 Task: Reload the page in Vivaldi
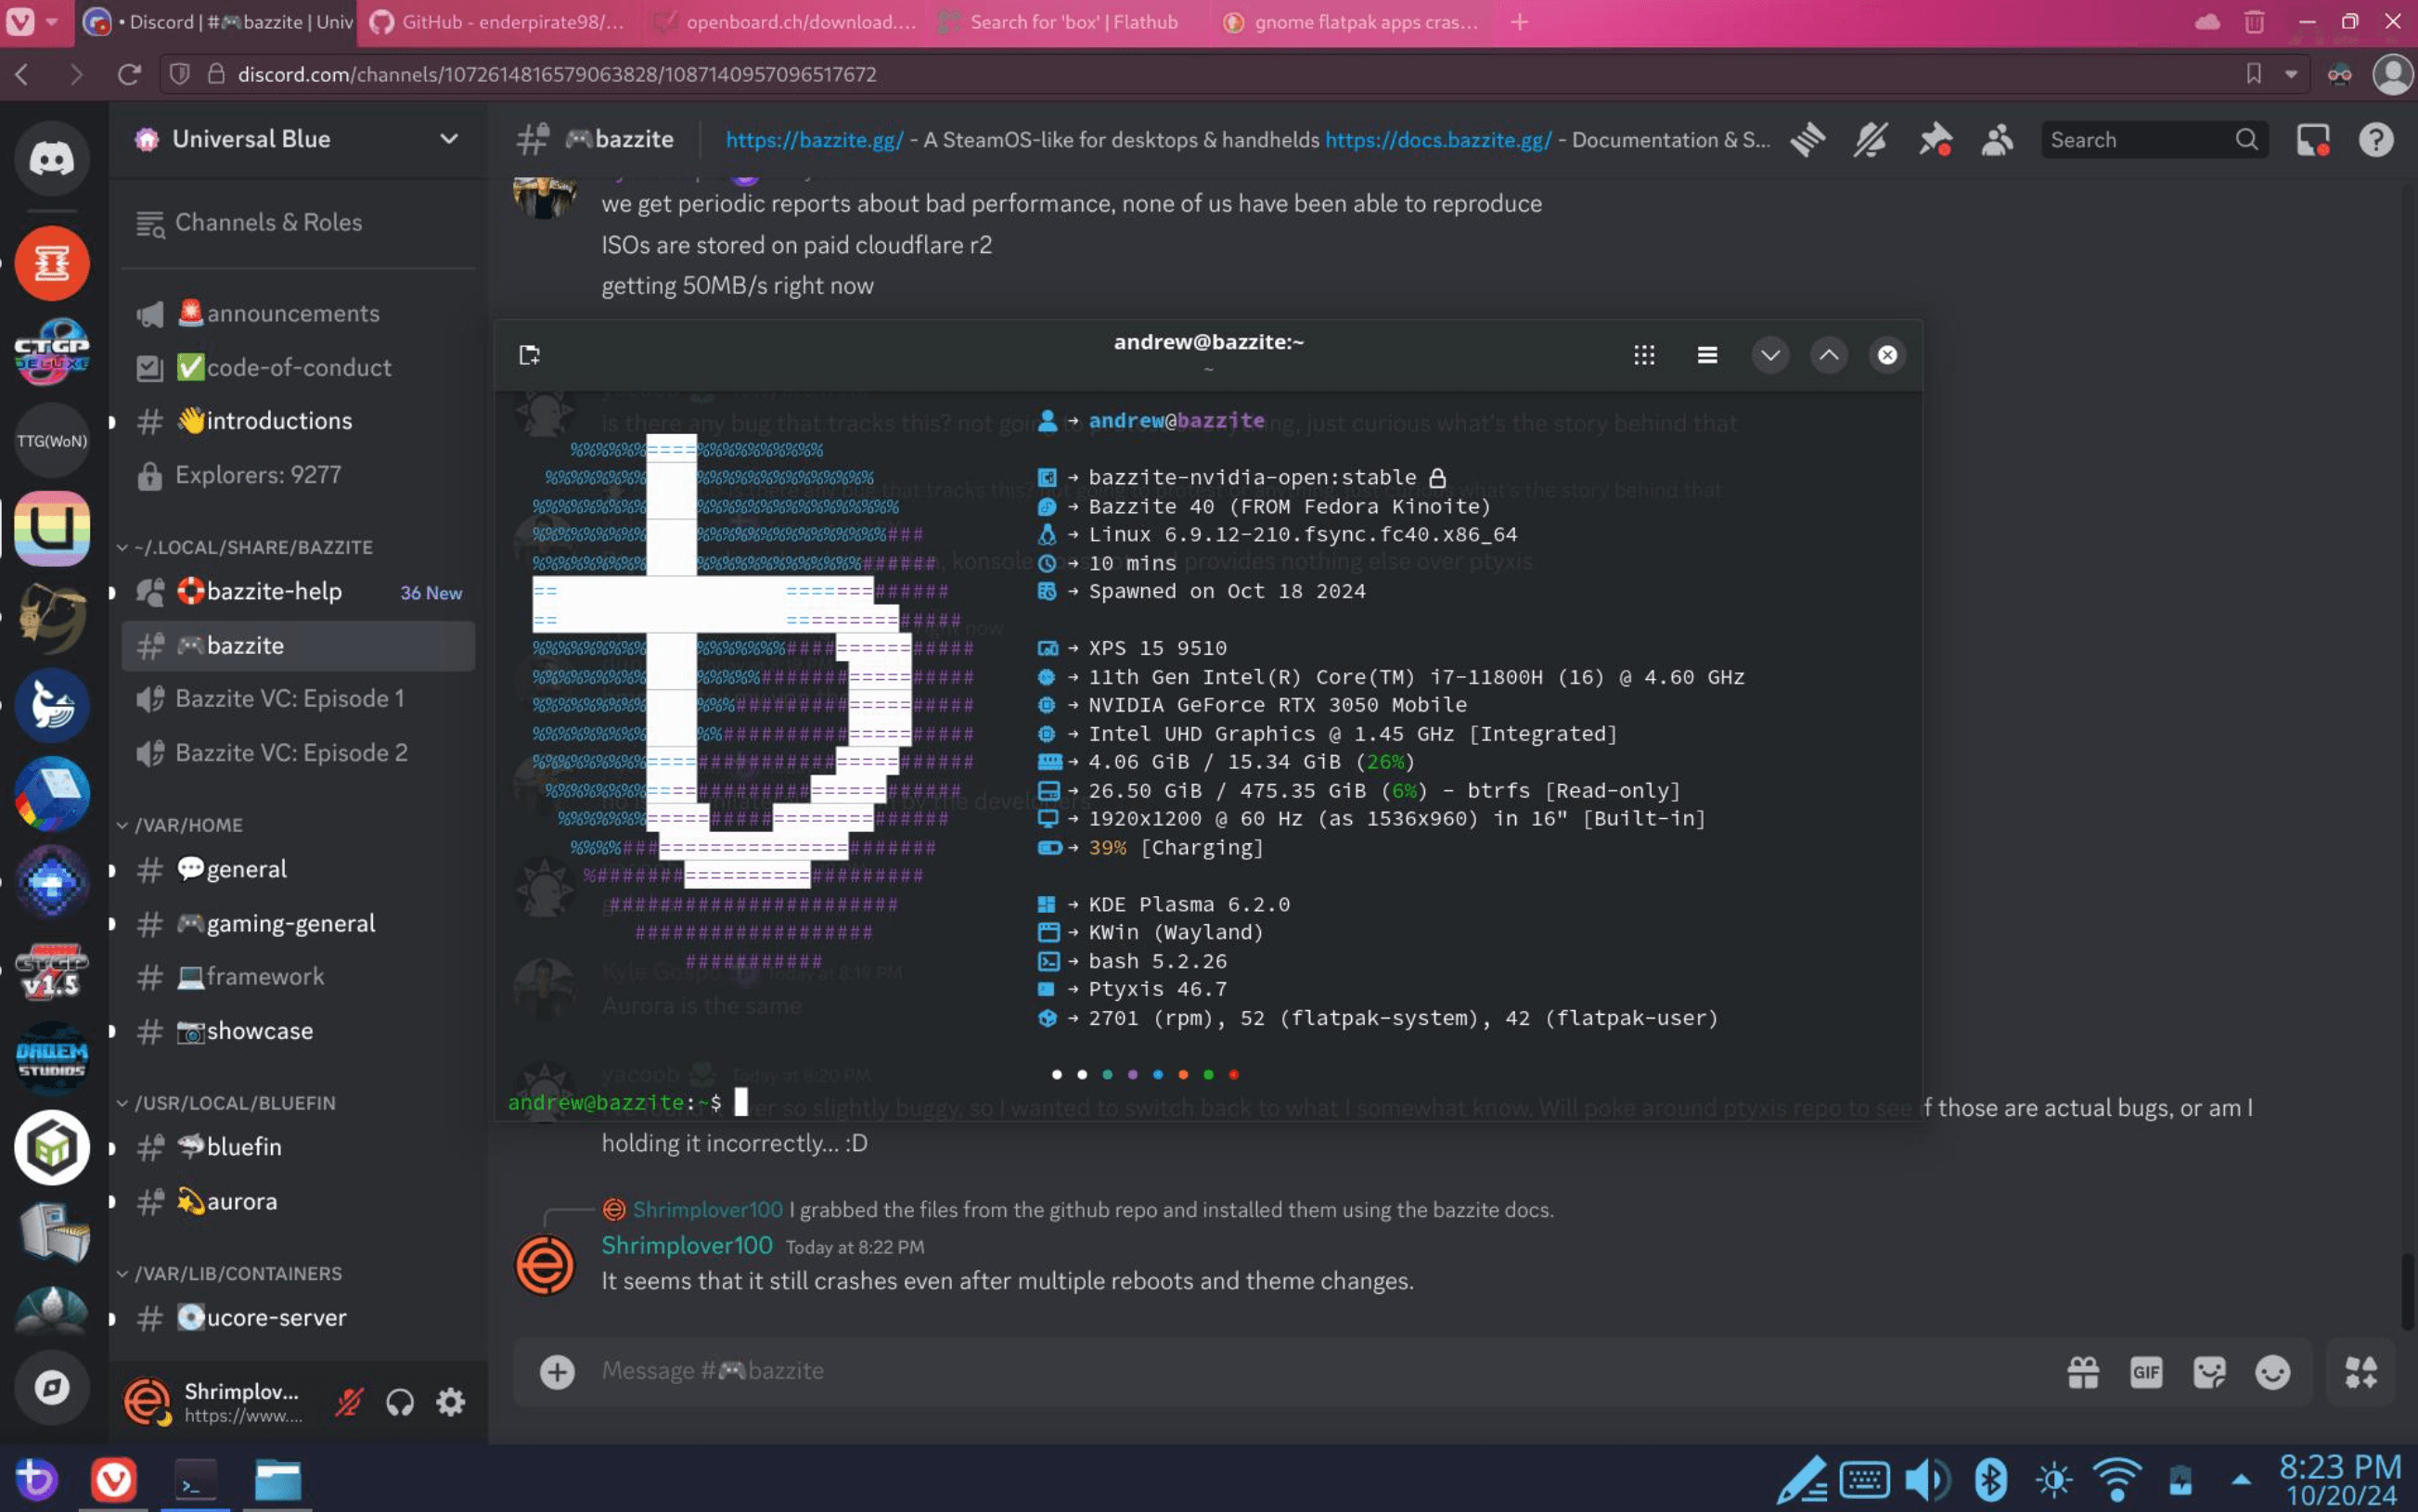pyautogui.click(x=129, y=74)
